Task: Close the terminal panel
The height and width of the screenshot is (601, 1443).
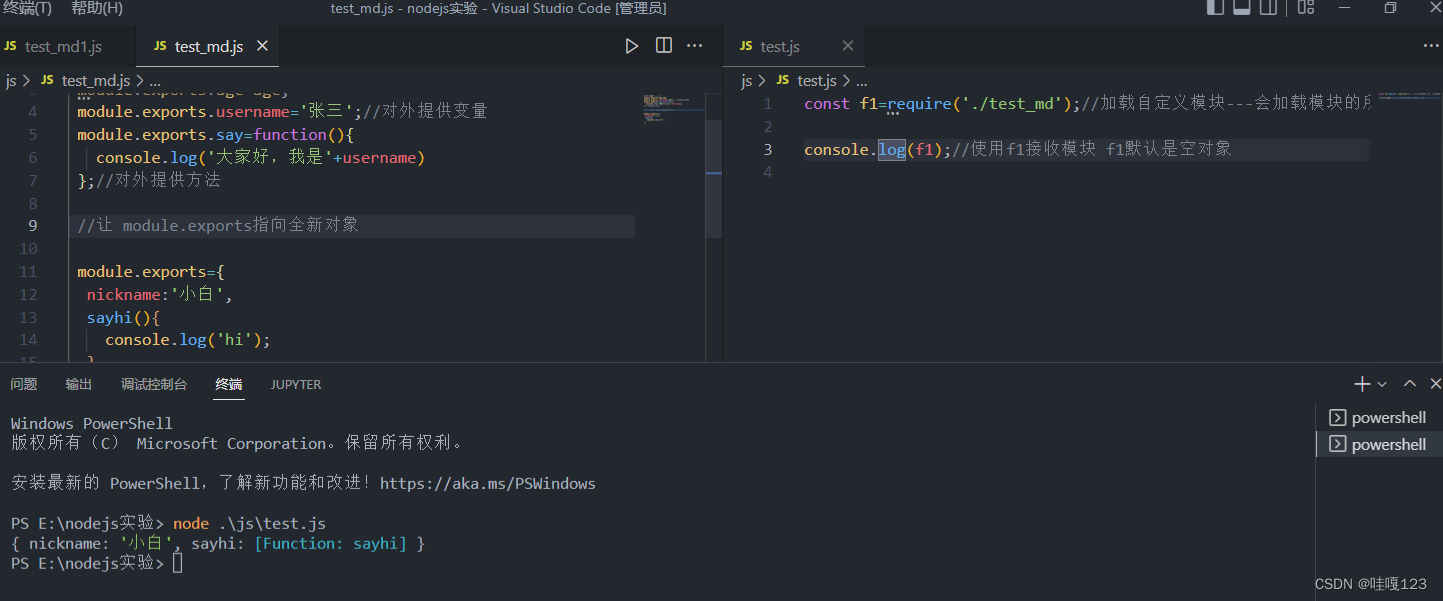Action: point(1435,384)
